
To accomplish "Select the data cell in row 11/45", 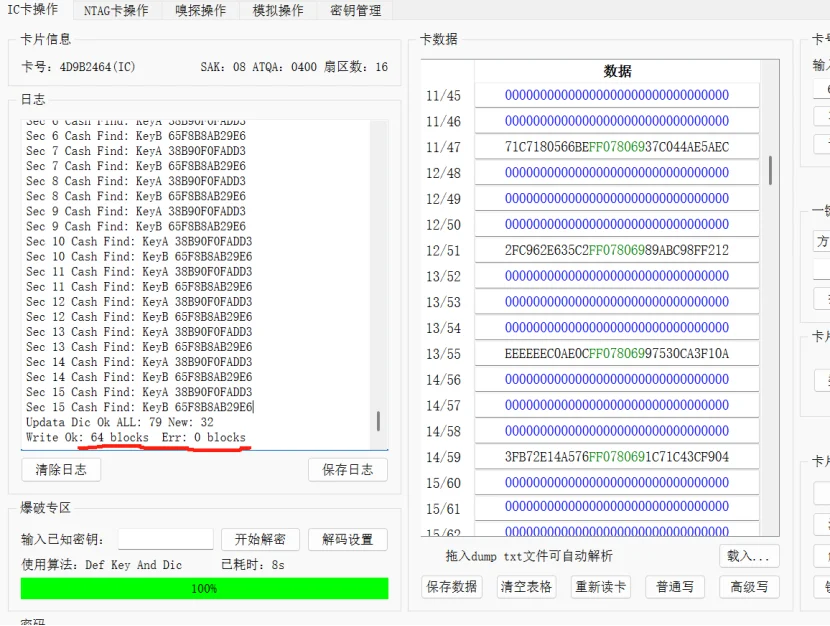I will pyautogui.click(x=617, y=95).
